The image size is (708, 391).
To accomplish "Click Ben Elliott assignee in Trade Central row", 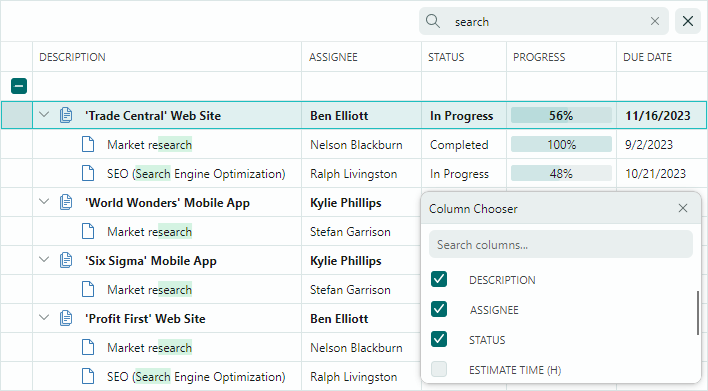I will coord(339,116).
